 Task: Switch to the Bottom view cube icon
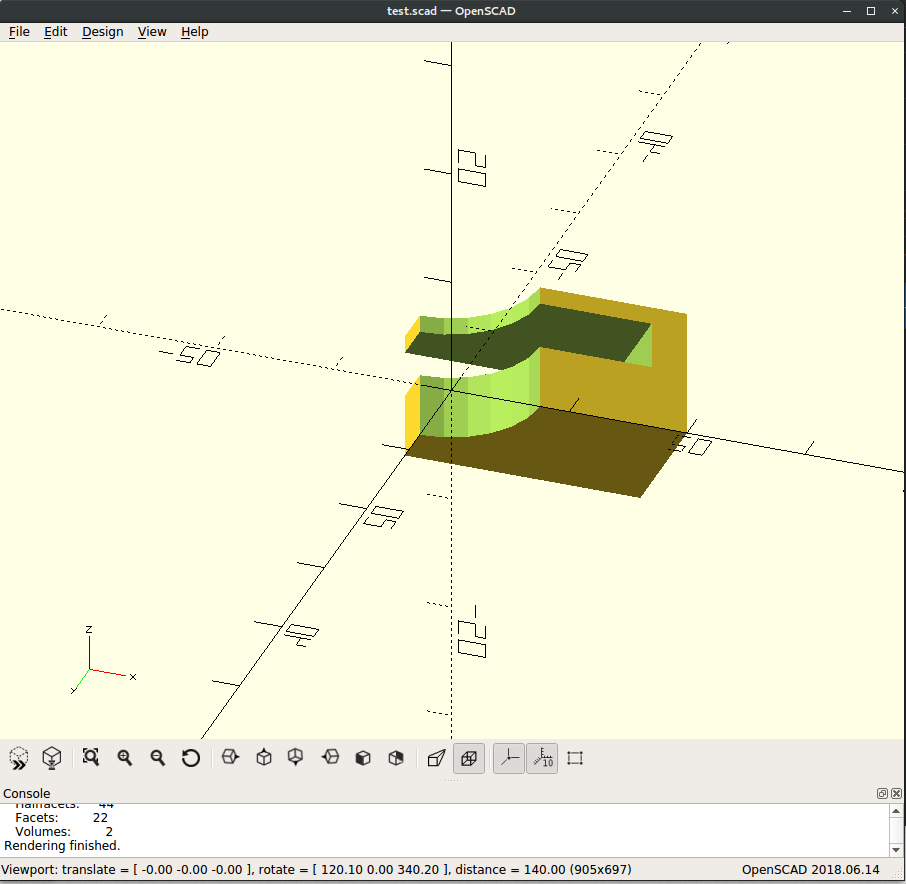click(296, 758)
